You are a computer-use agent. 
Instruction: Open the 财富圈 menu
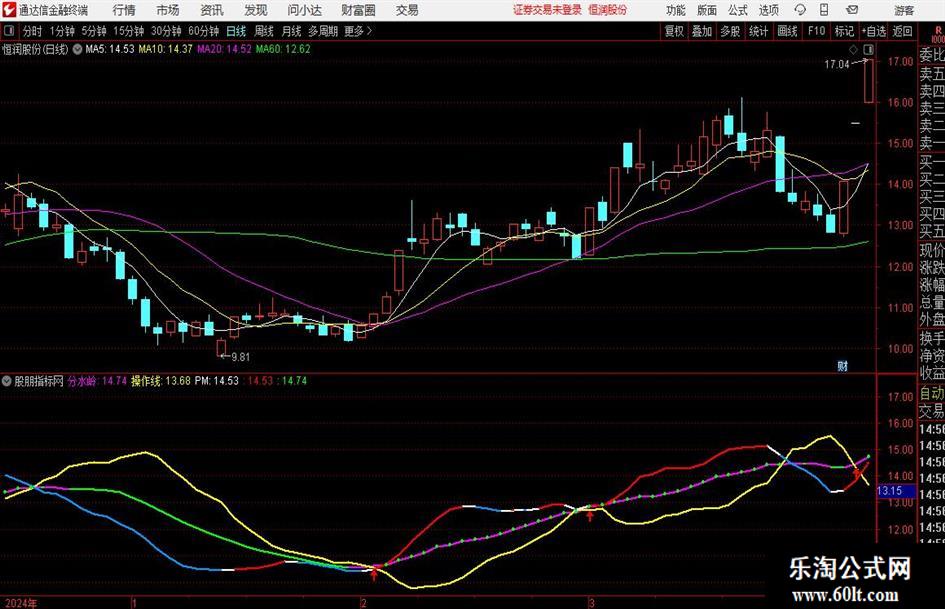pyautogui.click(x=358, y=10)
